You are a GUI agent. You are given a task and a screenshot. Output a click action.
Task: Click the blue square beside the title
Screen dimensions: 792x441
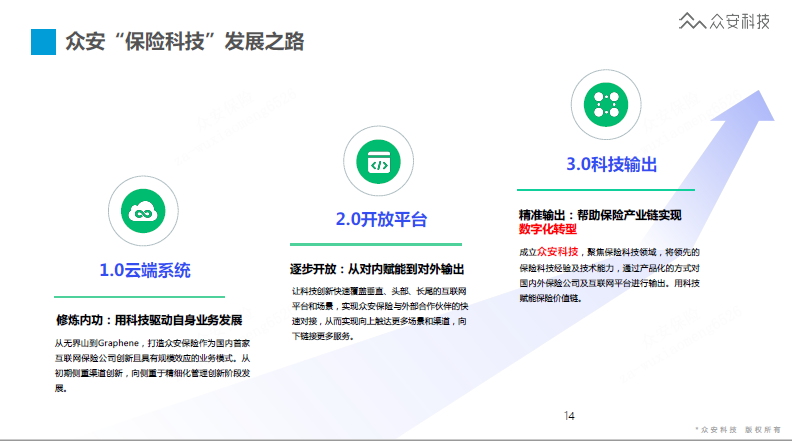tap(43, 42)
